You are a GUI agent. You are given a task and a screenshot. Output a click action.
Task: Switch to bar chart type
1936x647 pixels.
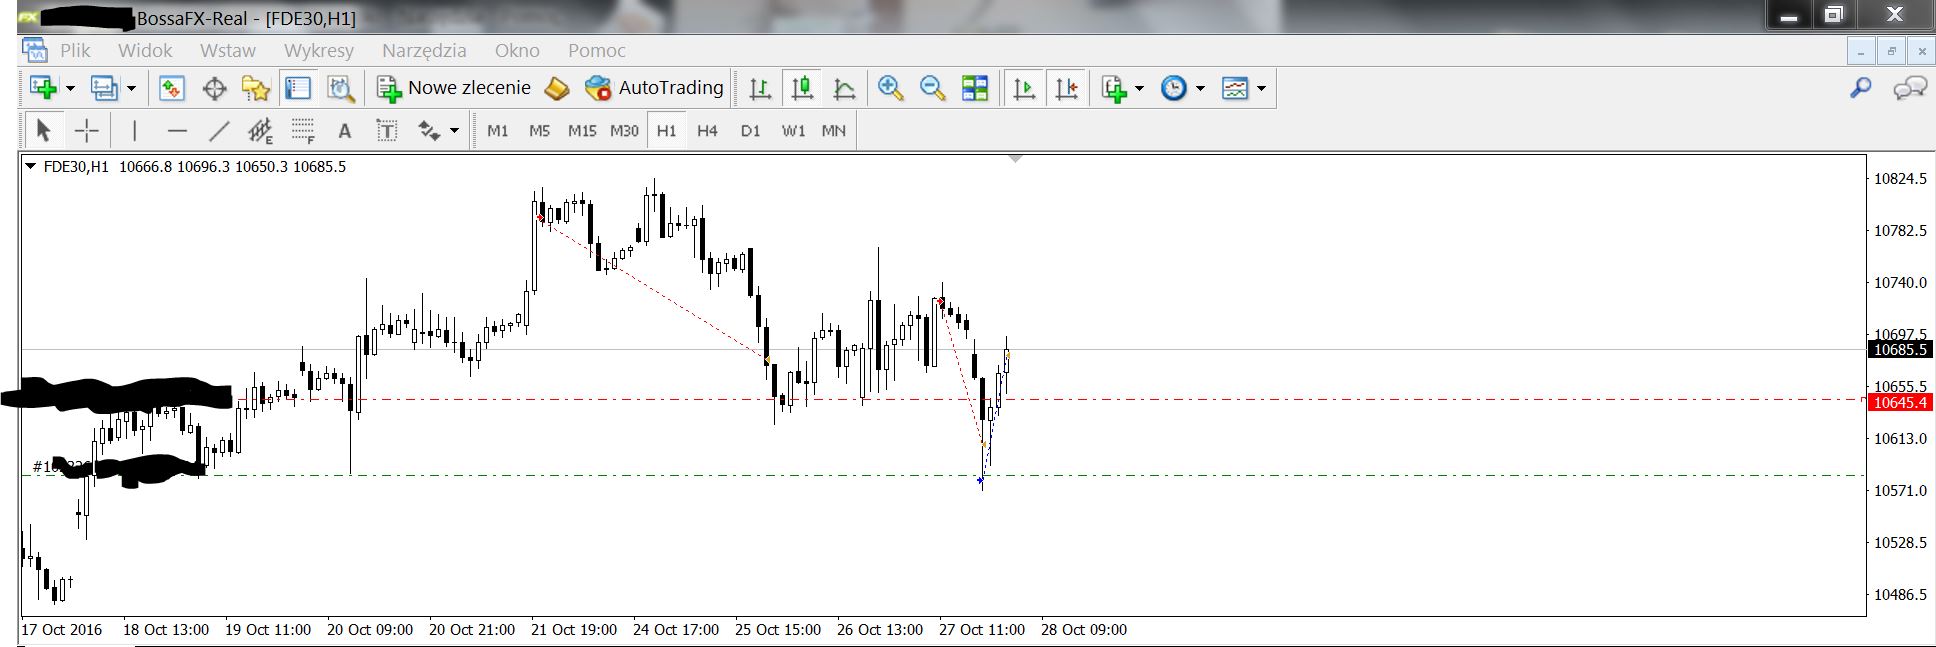click(760, 88)
